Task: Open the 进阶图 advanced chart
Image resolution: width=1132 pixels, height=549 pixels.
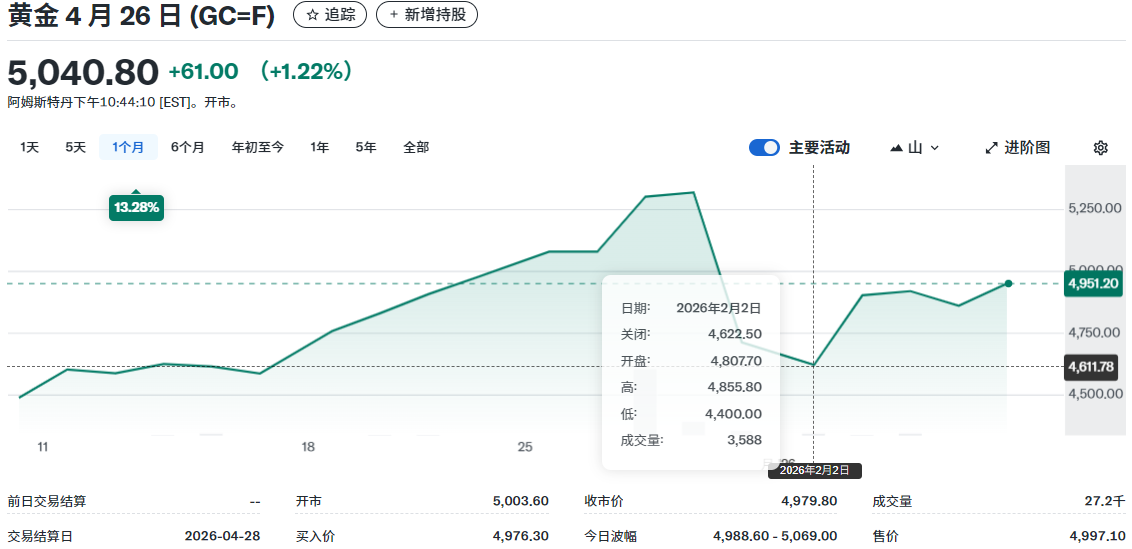Action: [1017, 148]
